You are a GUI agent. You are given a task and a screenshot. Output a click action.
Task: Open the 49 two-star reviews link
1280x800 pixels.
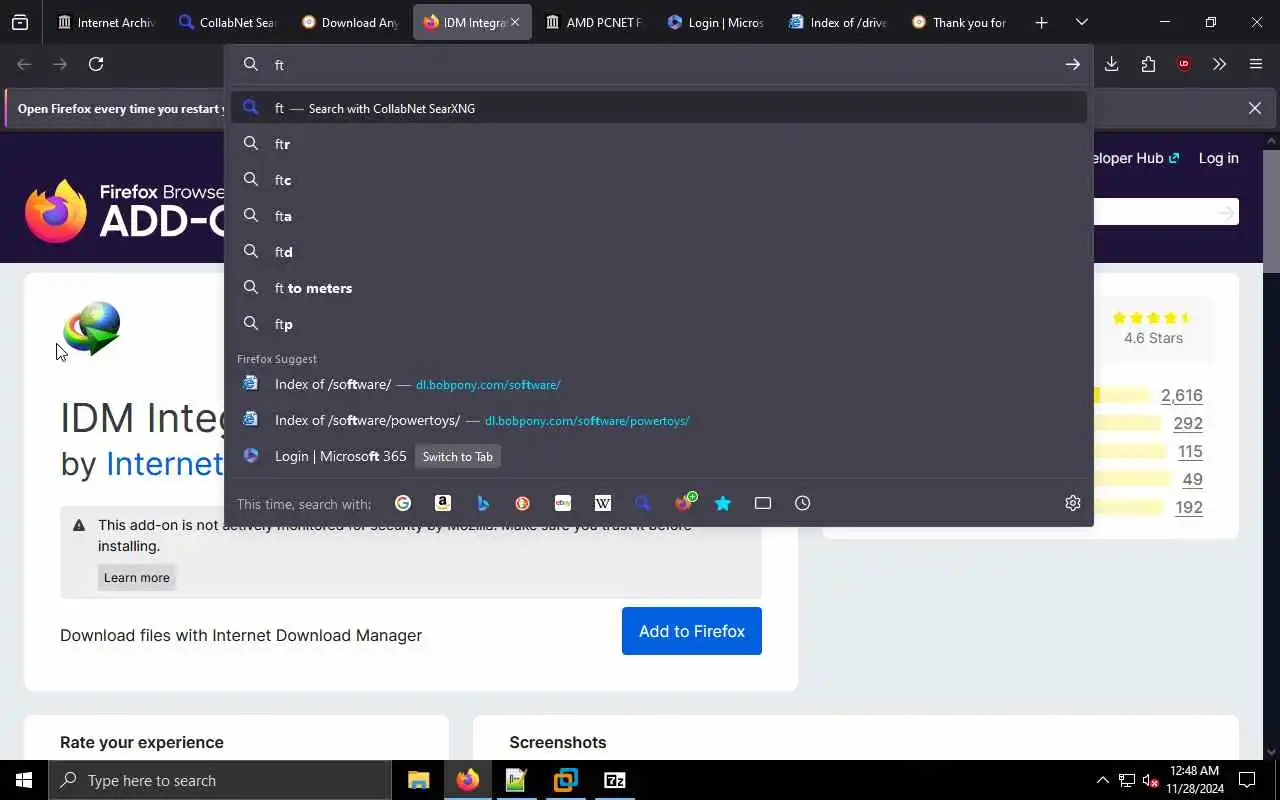(1192, 479)
